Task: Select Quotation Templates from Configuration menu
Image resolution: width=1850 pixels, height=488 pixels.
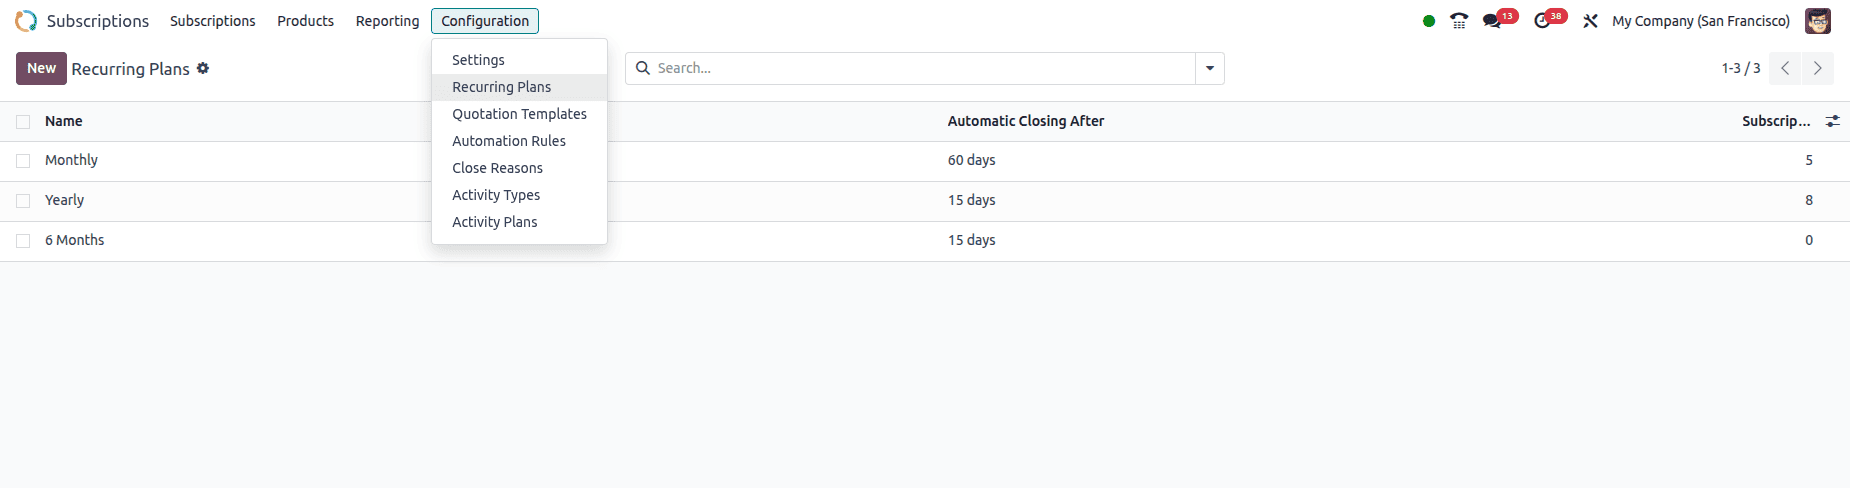Action: coord(519,114)
